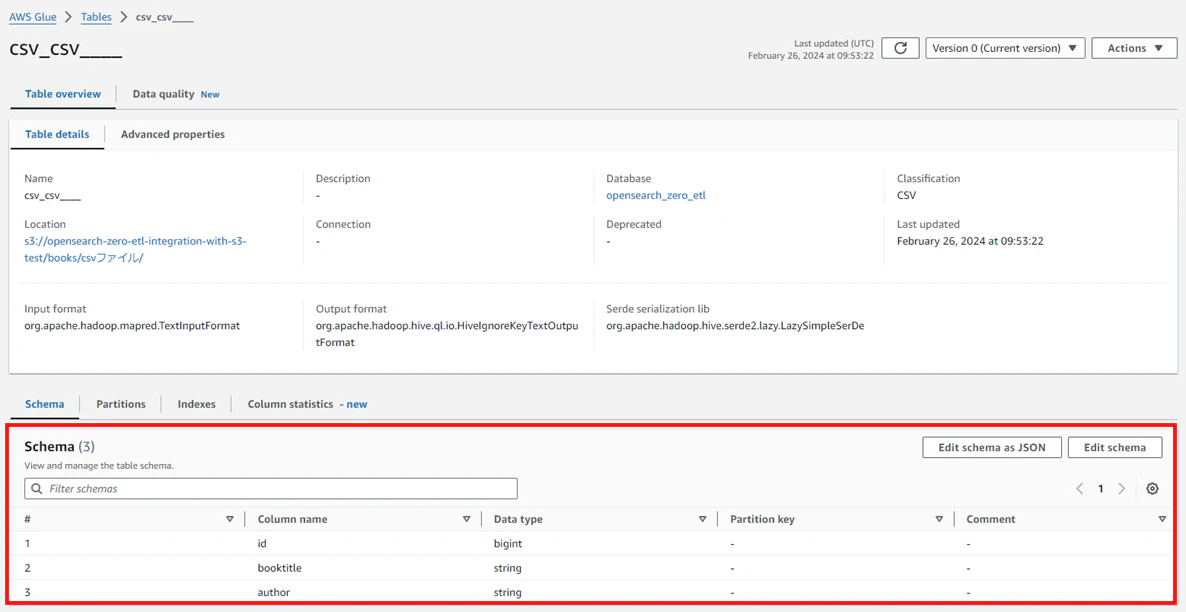Sort by the Comment column header
This screenshot has height=612, width=1186.
pos(1162,519)
